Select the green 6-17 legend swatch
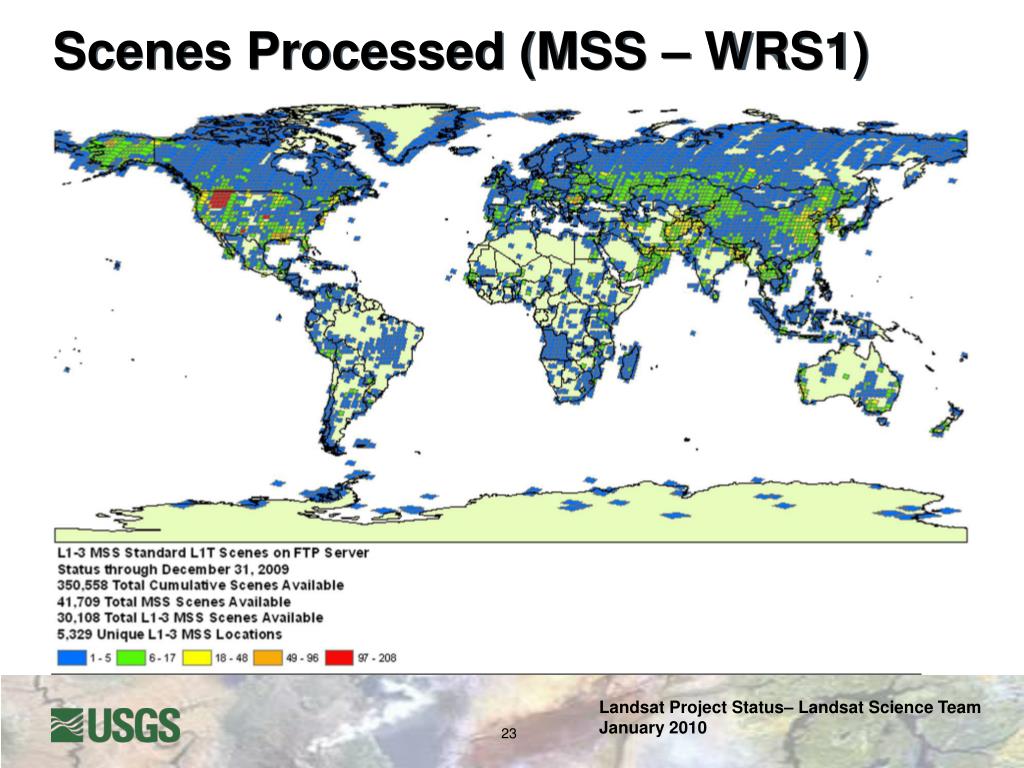The height and width of the screenshot is (768, 1024). click(x=131, y=658)
